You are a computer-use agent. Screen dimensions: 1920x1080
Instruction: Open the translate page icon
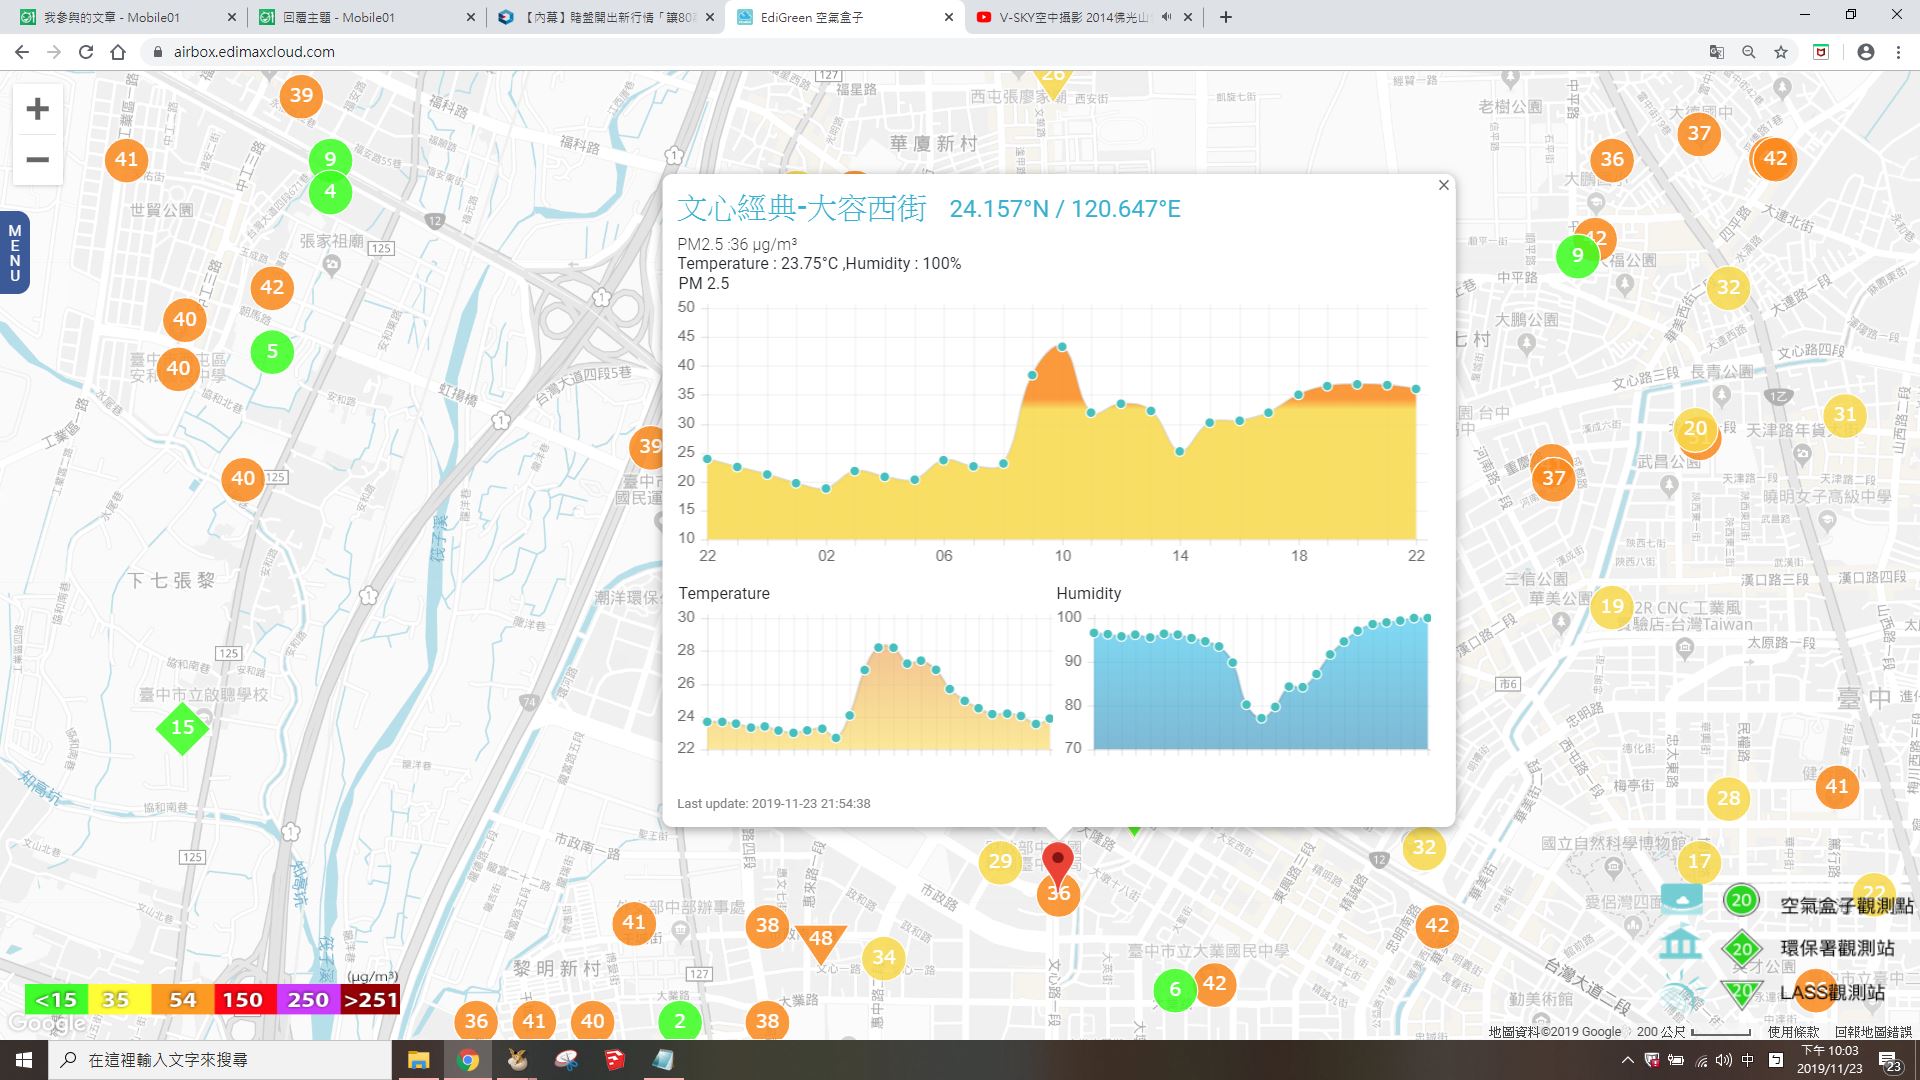pos(1716,52)
